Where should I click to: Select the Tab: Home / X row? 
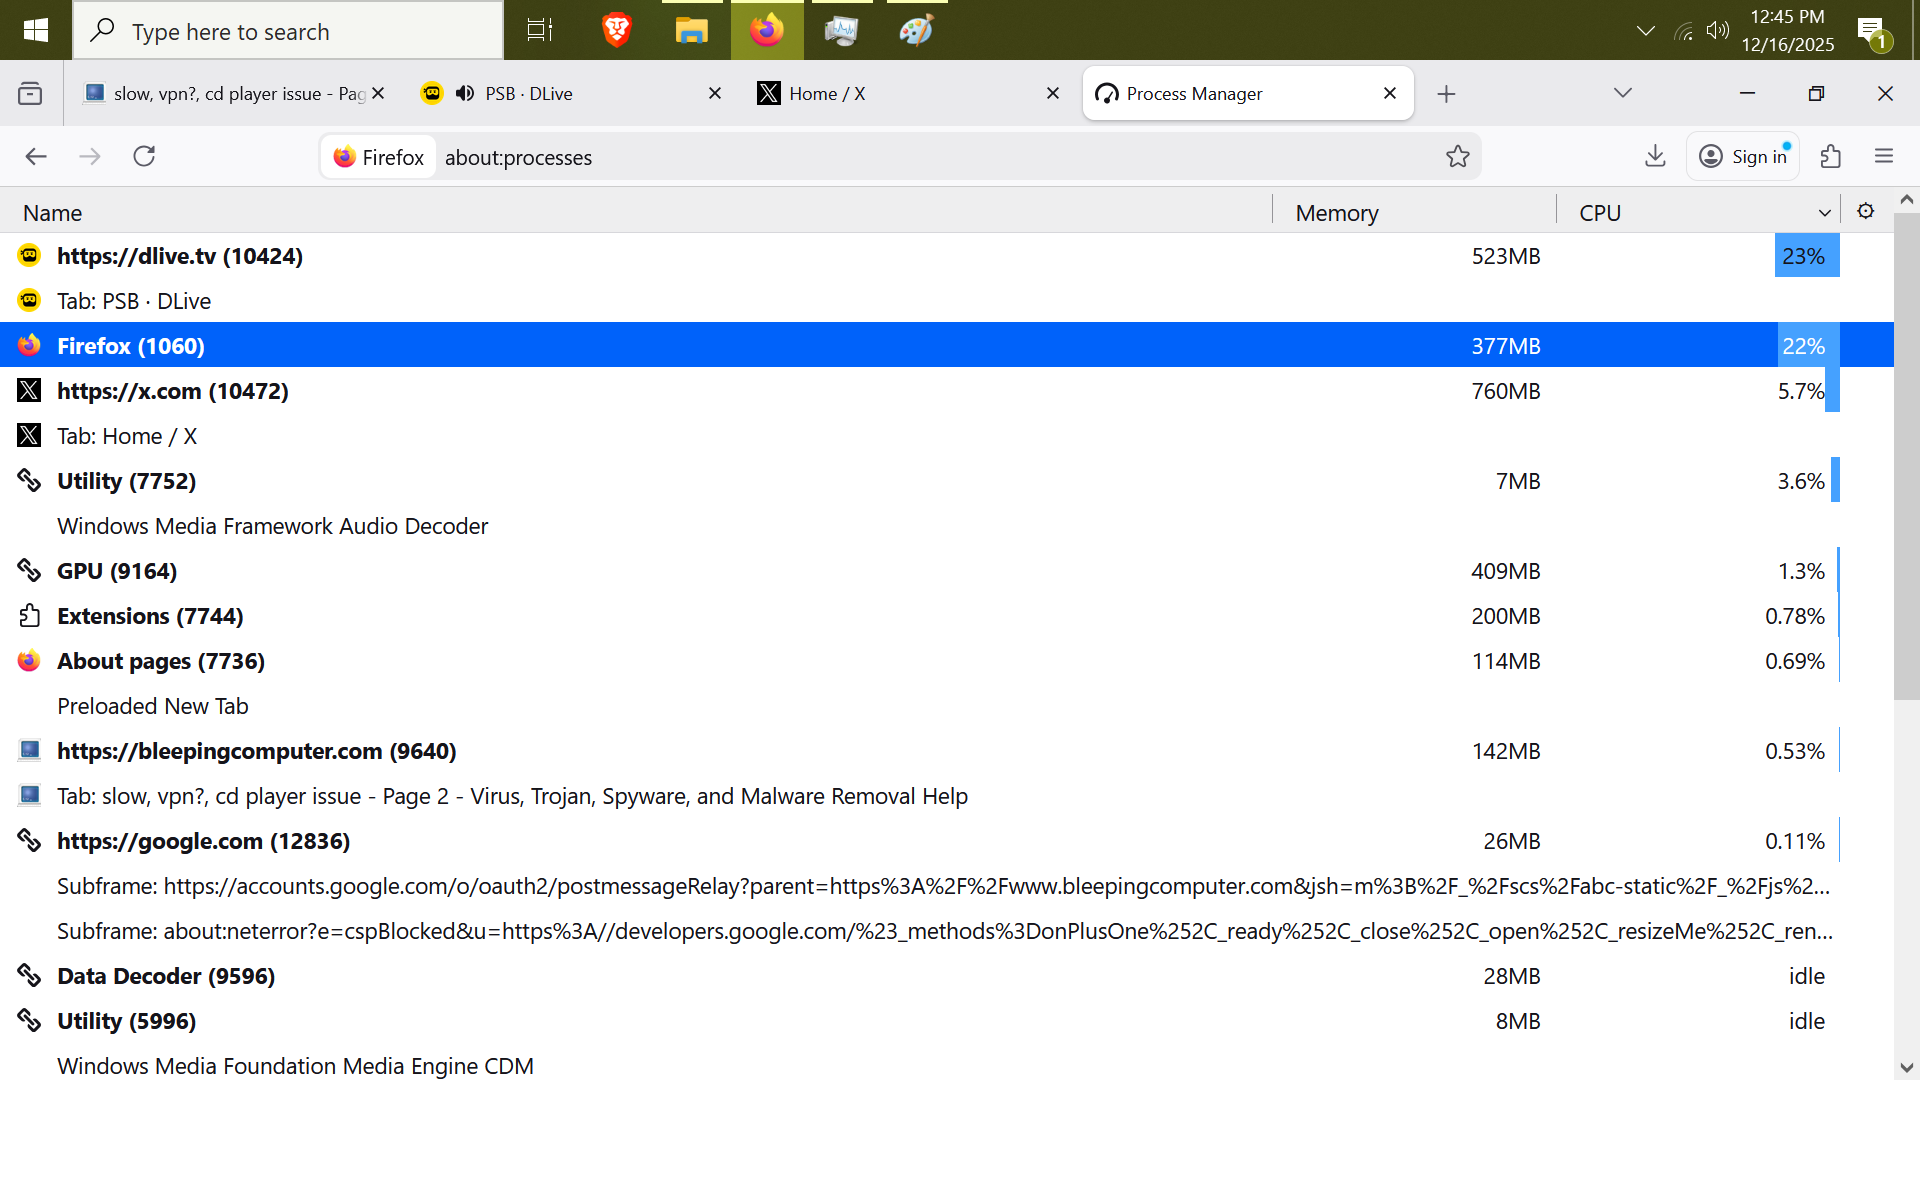tap(947, 436)
